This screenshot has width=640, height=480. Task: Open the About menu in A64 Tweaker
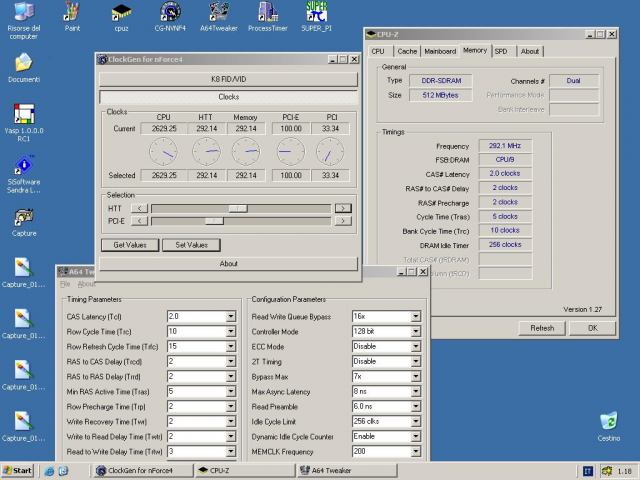[x=87, y=284]
